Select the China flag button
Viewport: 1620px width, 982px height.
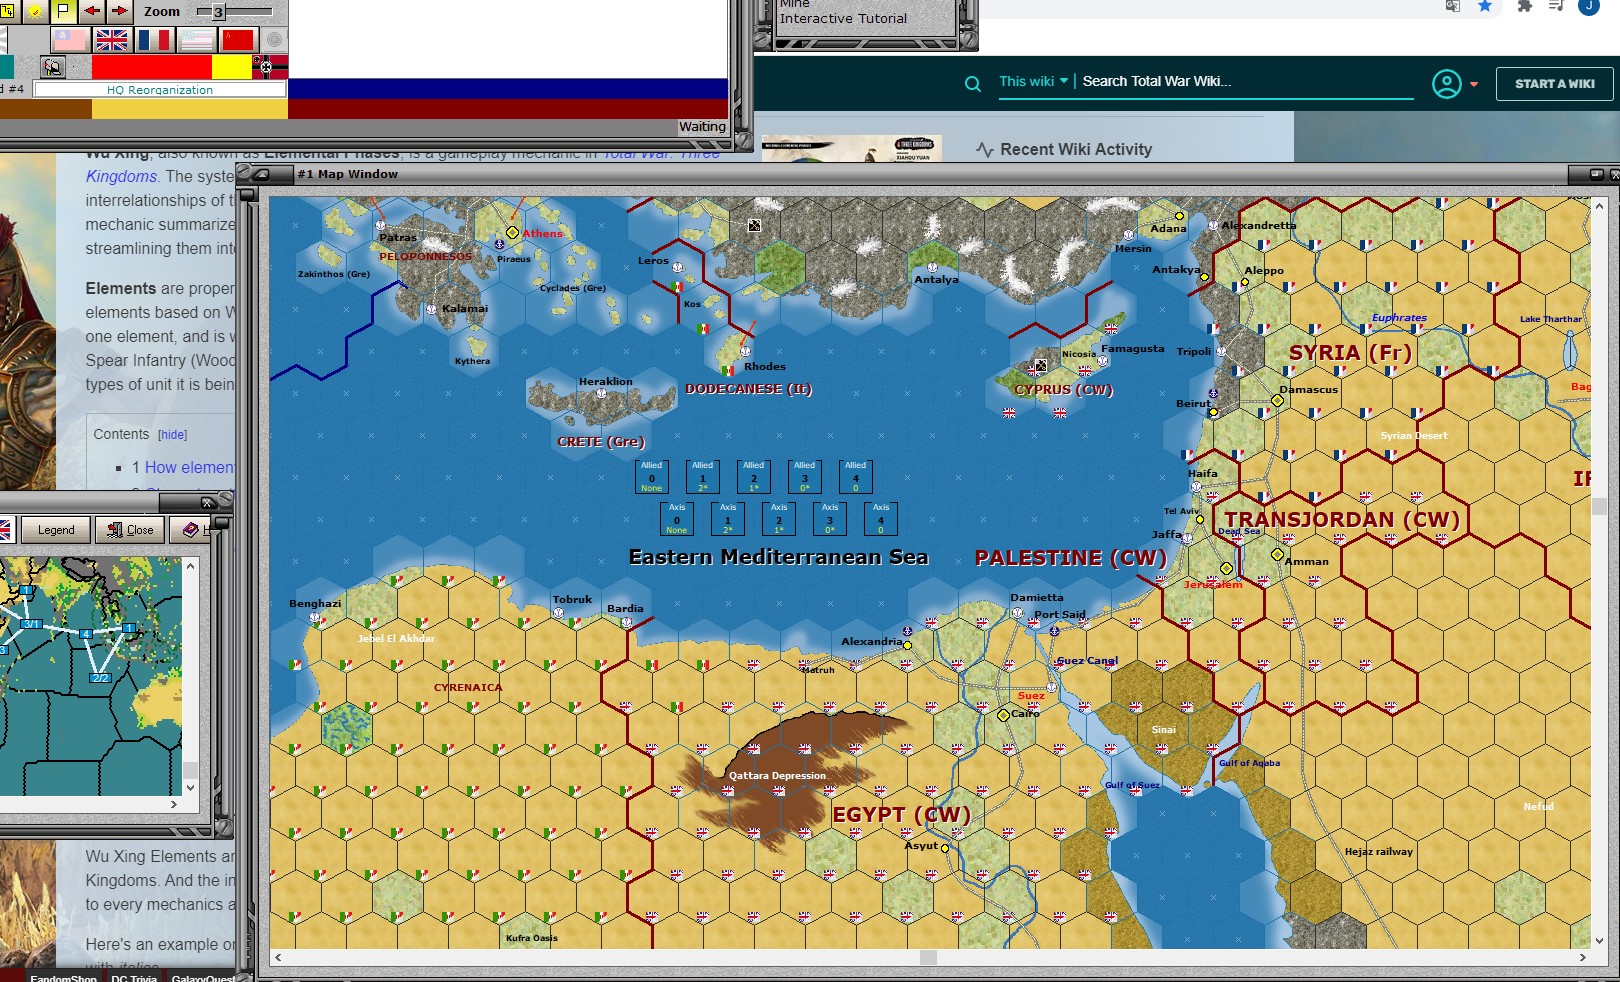[x=69, y=40]
